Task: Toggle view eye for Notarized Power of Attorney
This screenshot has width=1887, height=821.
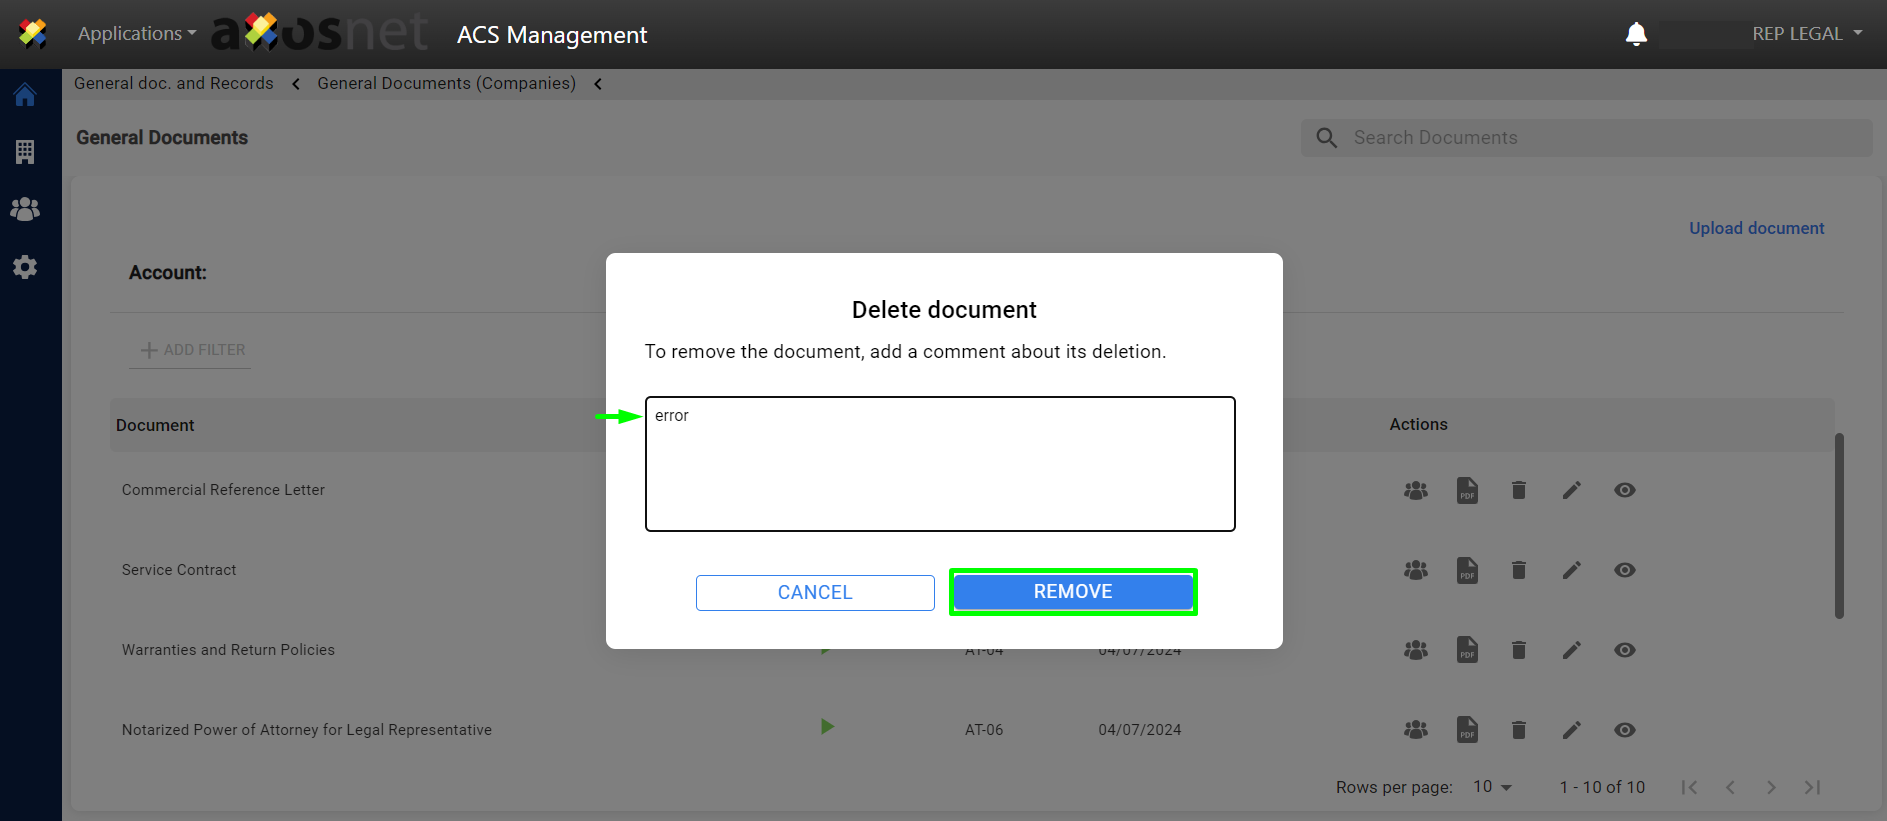Action: tap(1625, 730)
